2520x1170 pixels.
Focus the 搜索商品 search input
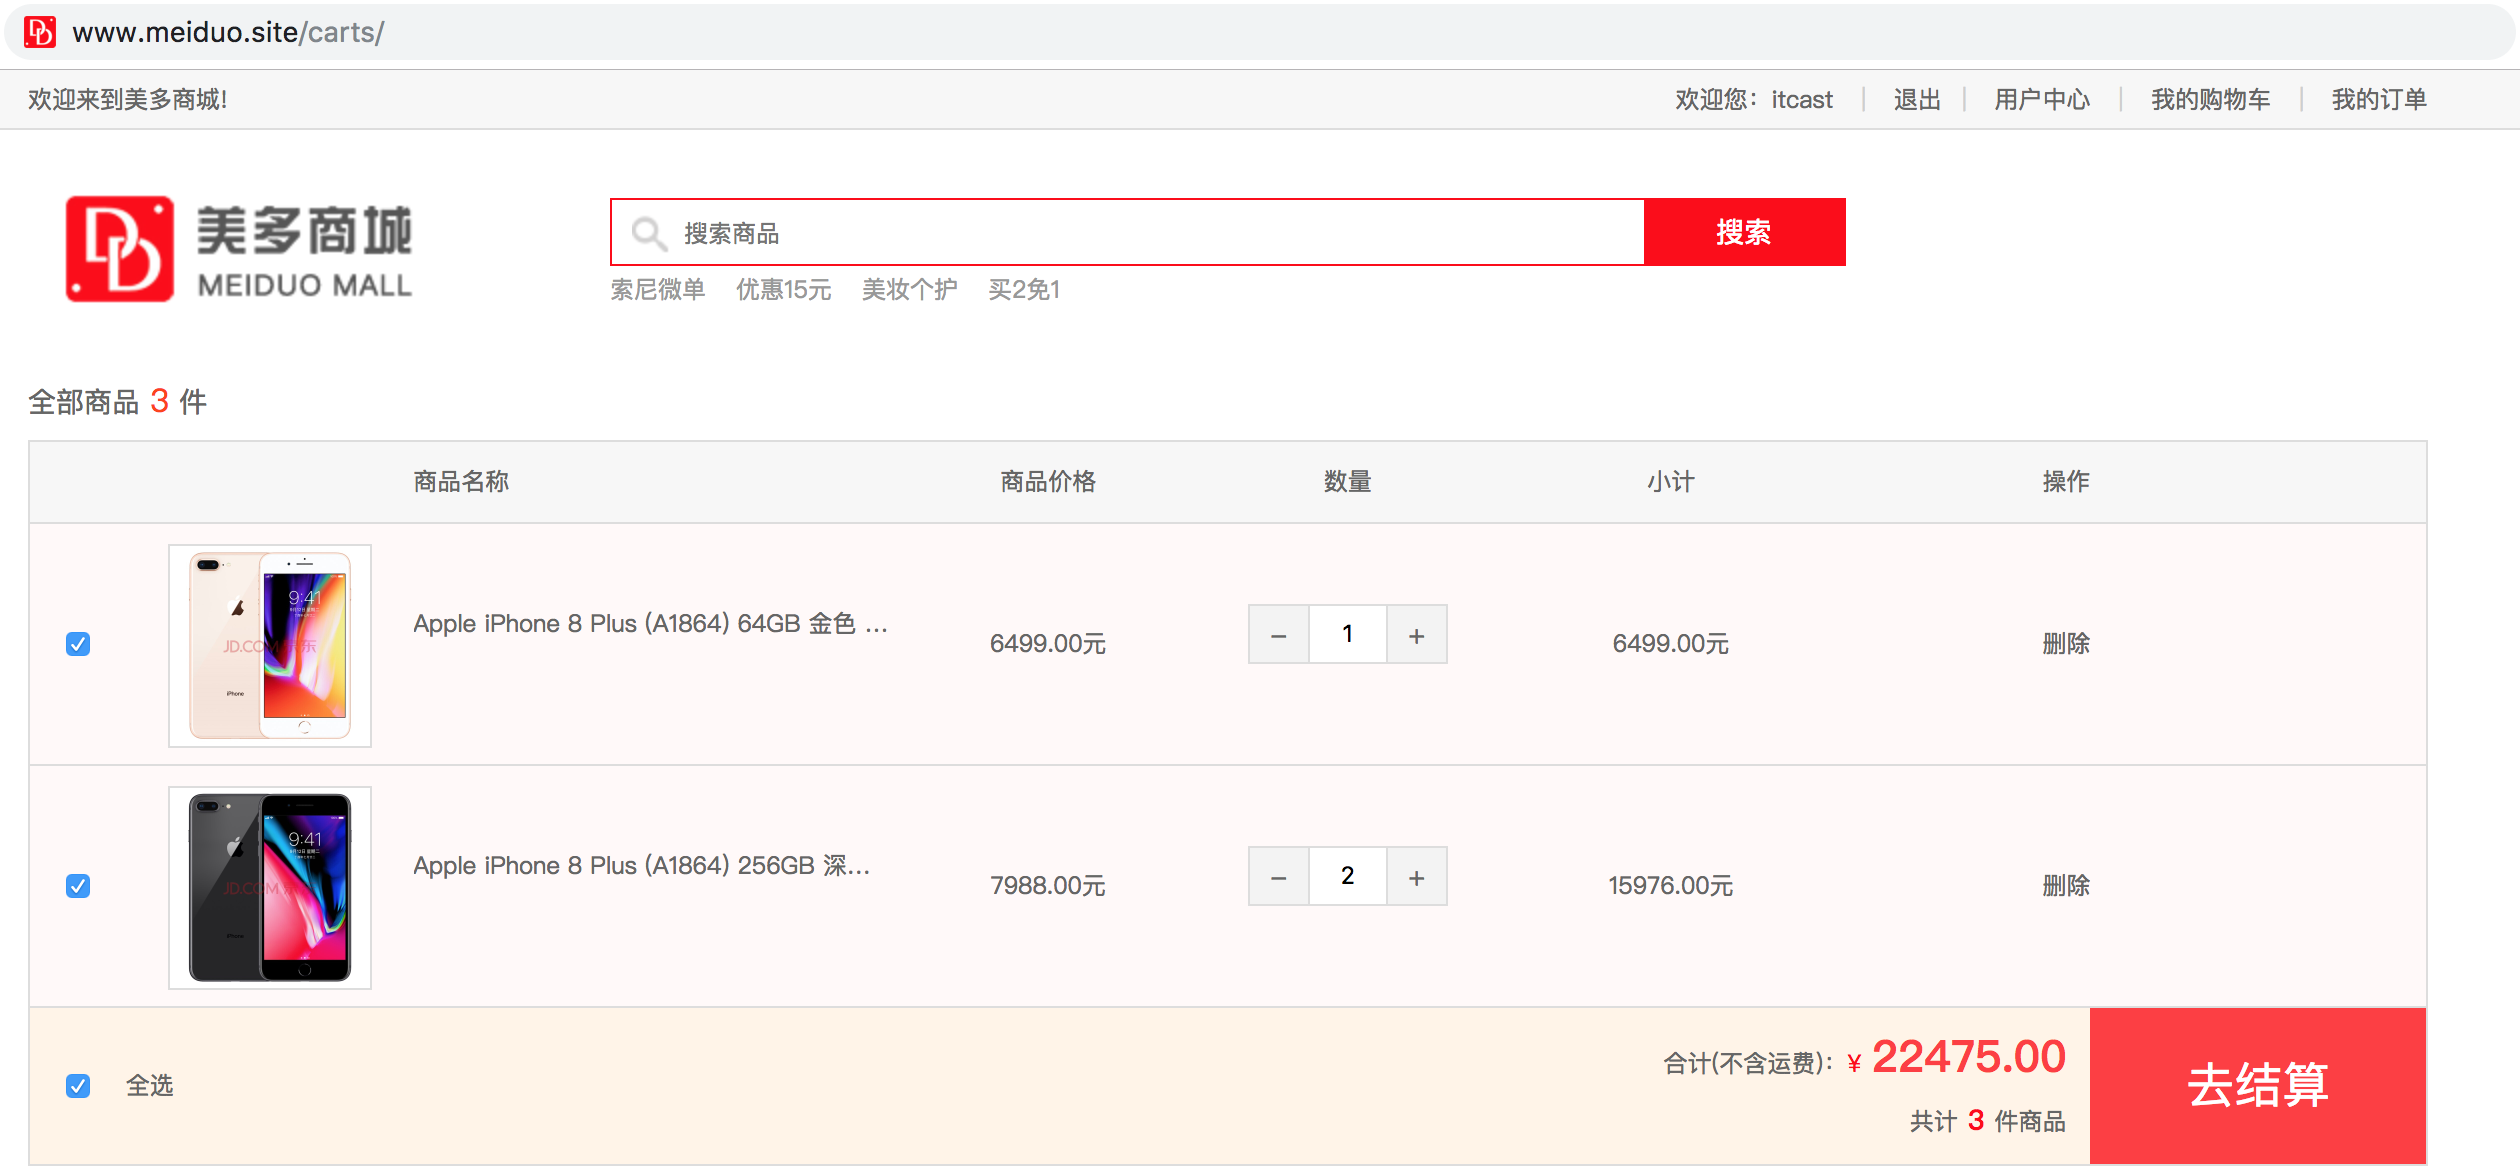[1127, 233]
